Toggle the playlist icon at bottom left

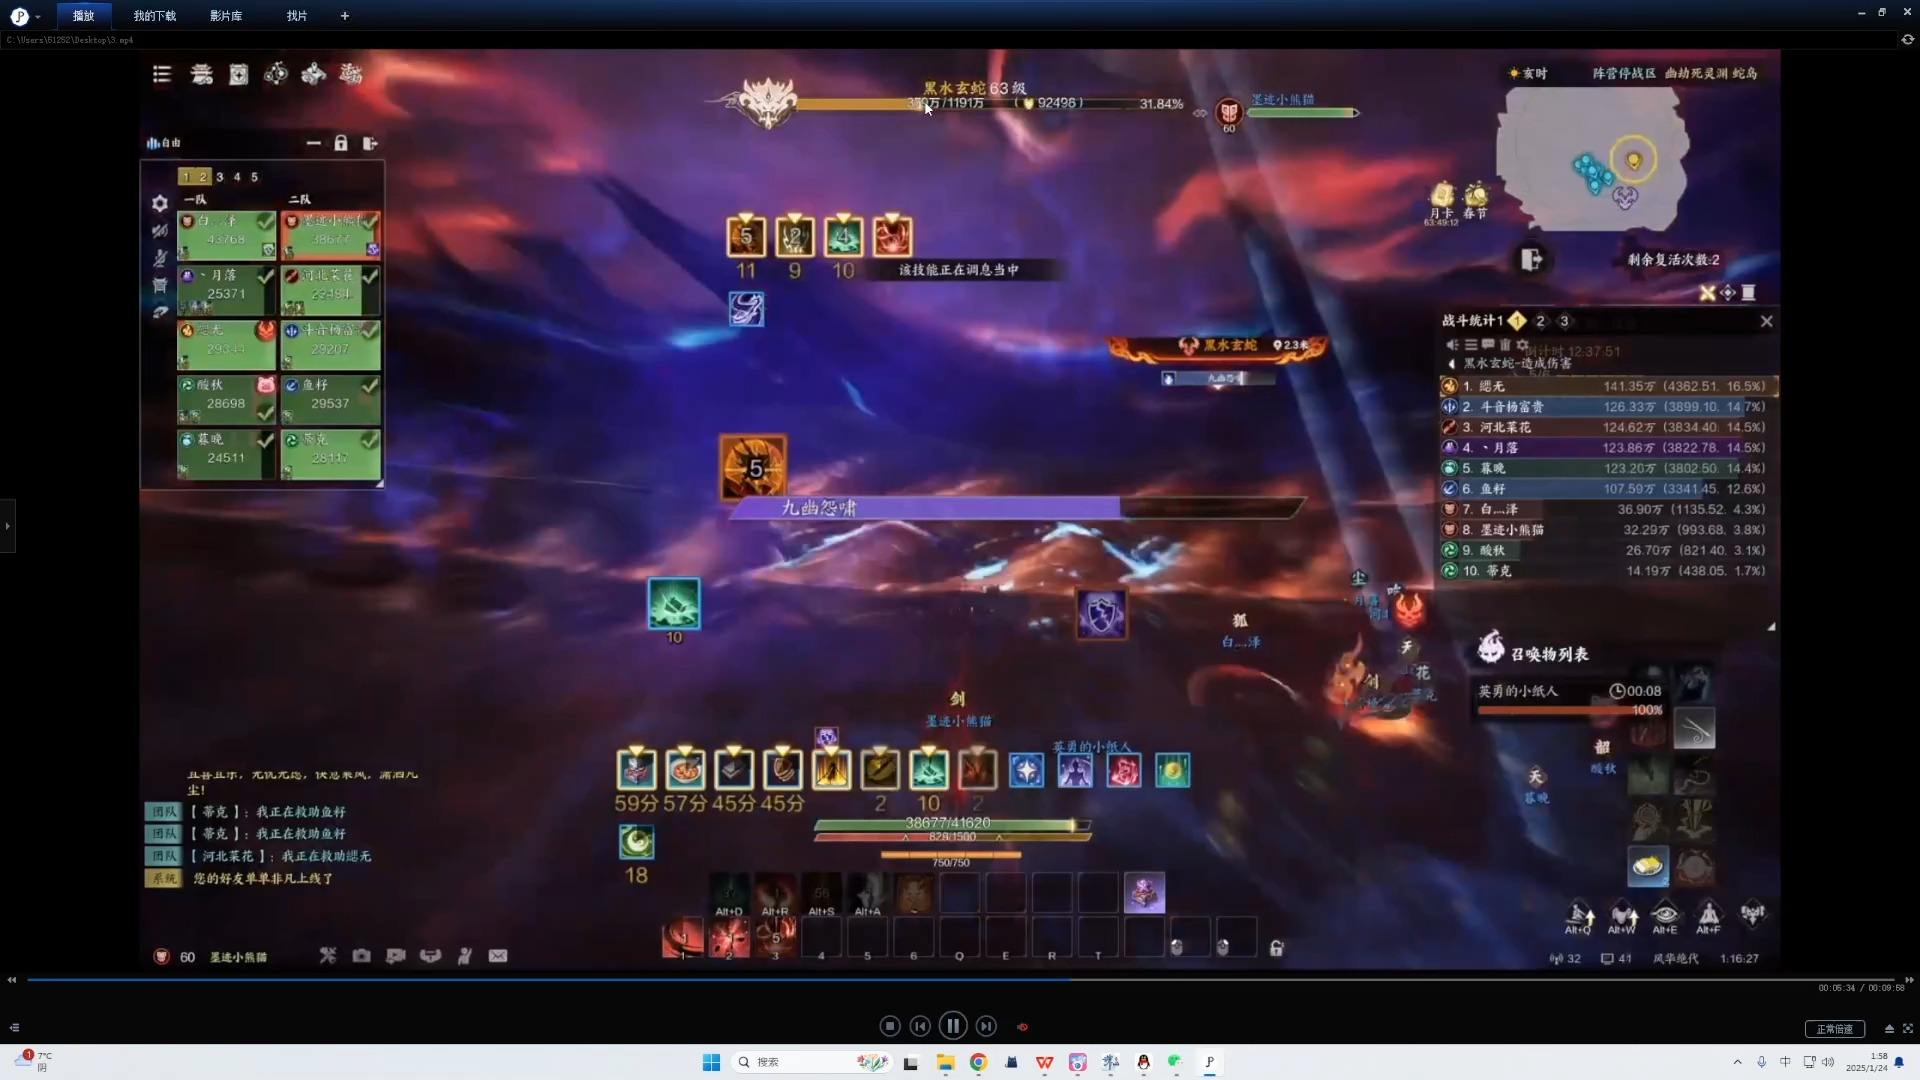[x=14, y=1028]
